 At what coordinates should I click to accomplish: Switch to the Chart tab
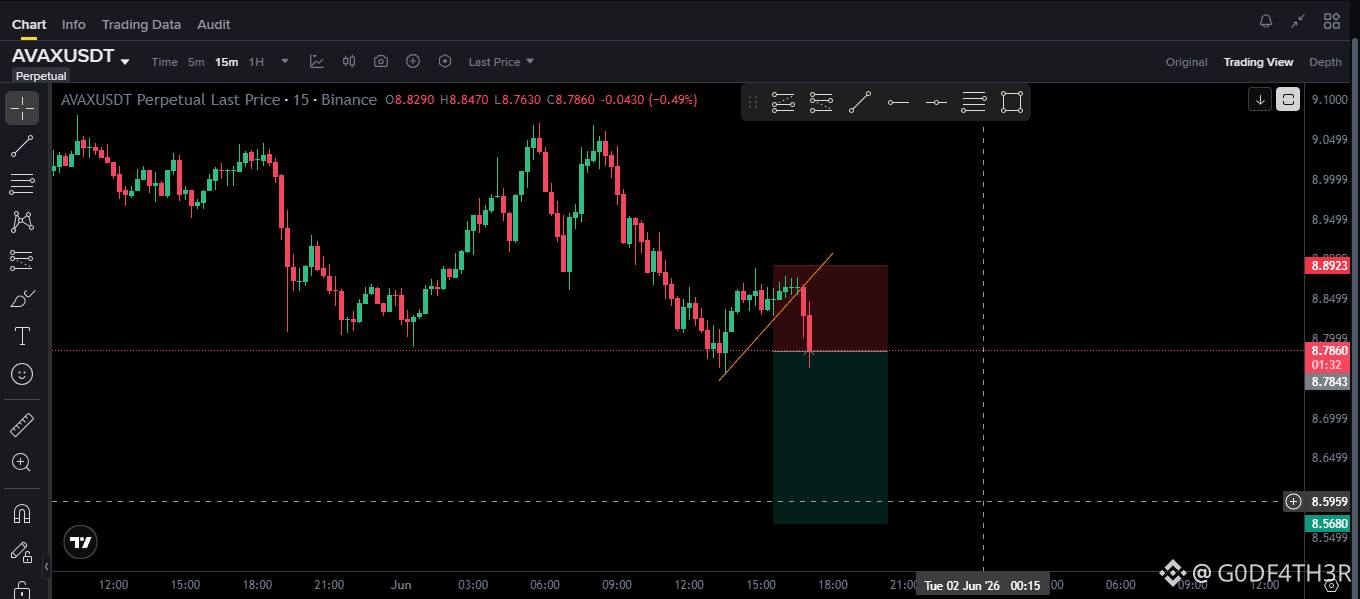(29, 24)
